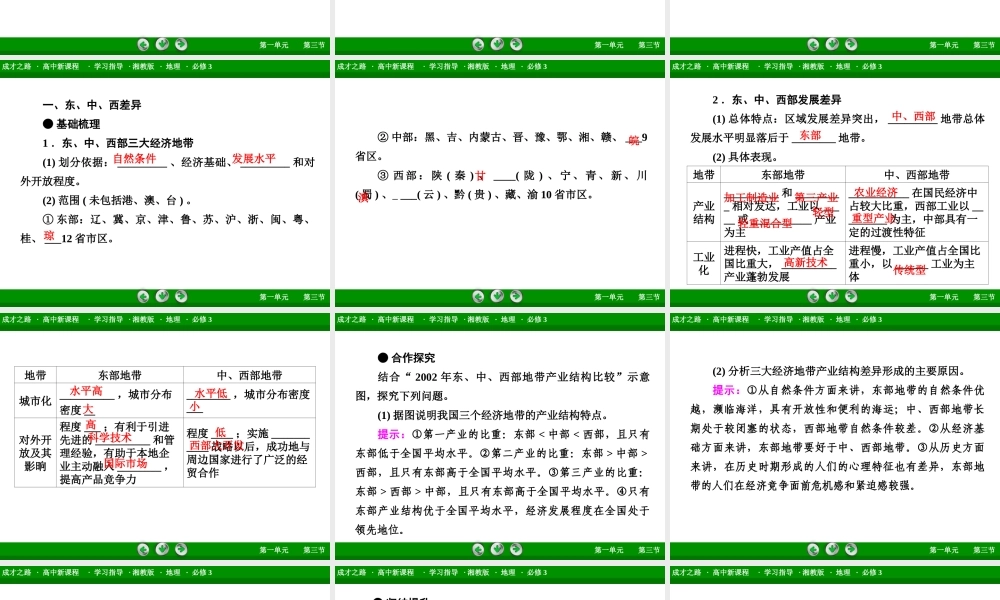
Task: Click the back arrow in the bottom-left slide footer
Action: 144,548
